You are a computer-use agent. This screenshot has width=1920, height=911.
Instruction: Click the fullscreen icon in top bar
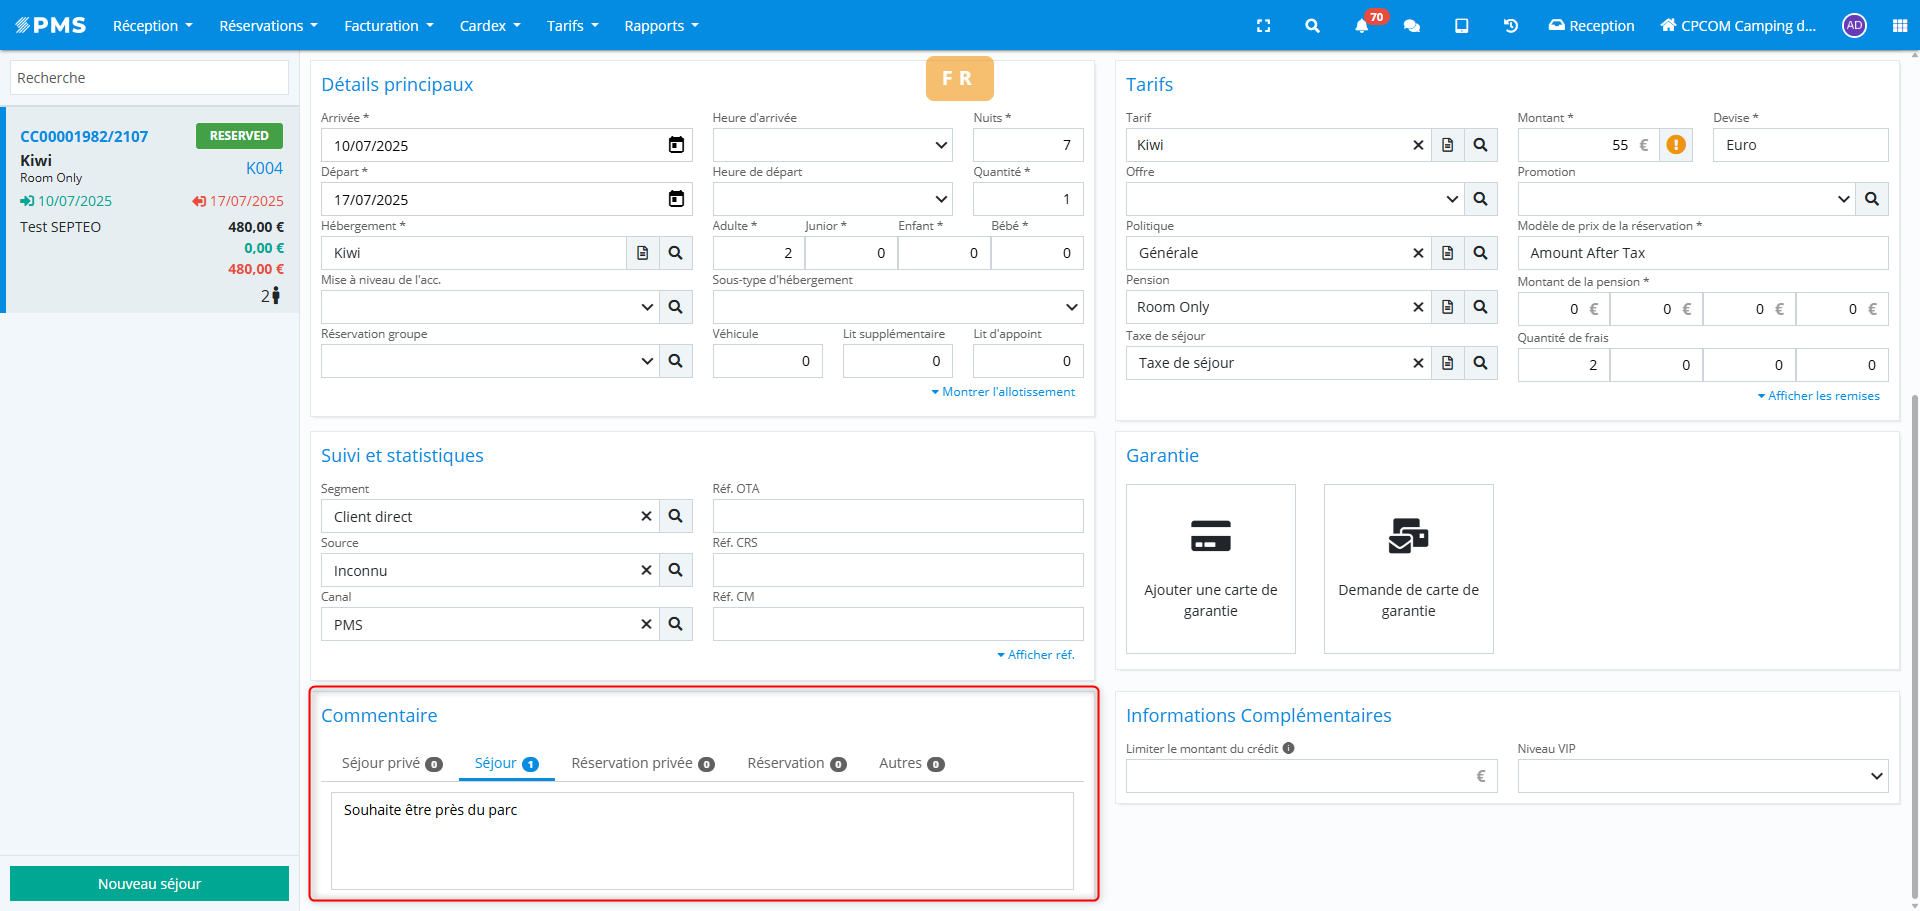(1263, 26)
